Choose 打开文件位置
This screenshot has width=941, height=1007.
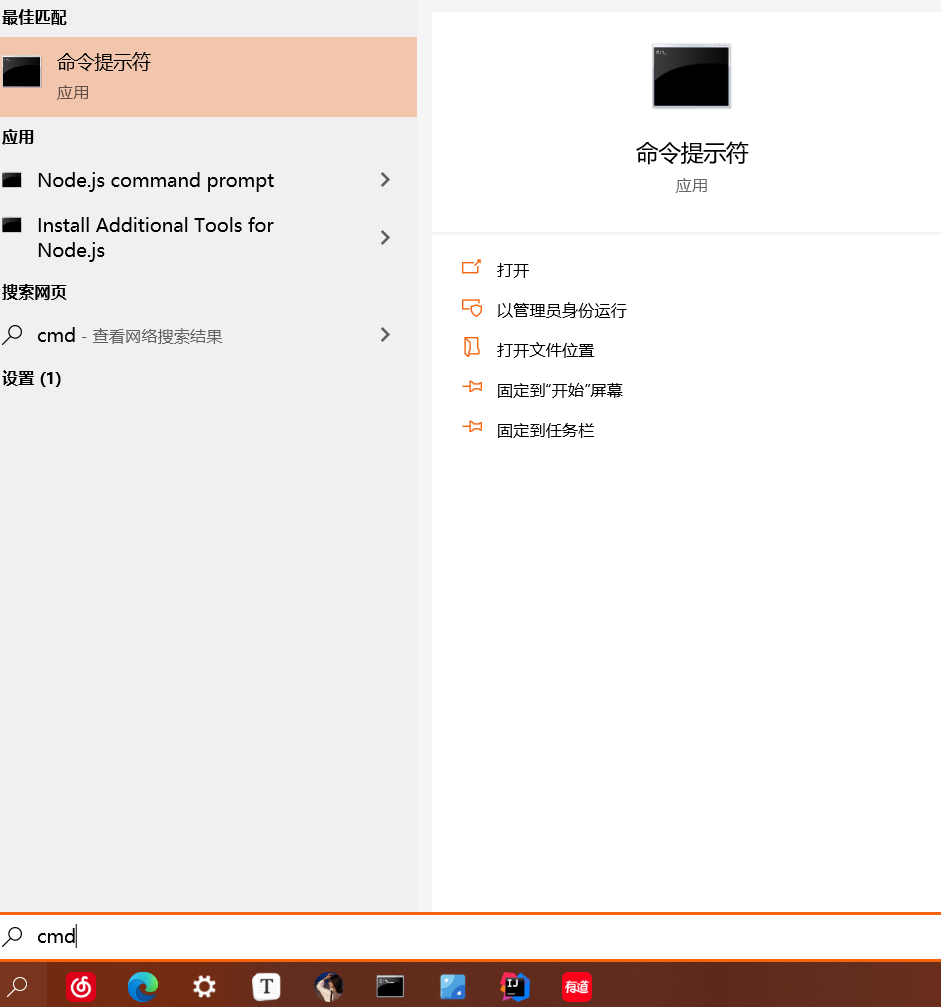click(545, 351)
